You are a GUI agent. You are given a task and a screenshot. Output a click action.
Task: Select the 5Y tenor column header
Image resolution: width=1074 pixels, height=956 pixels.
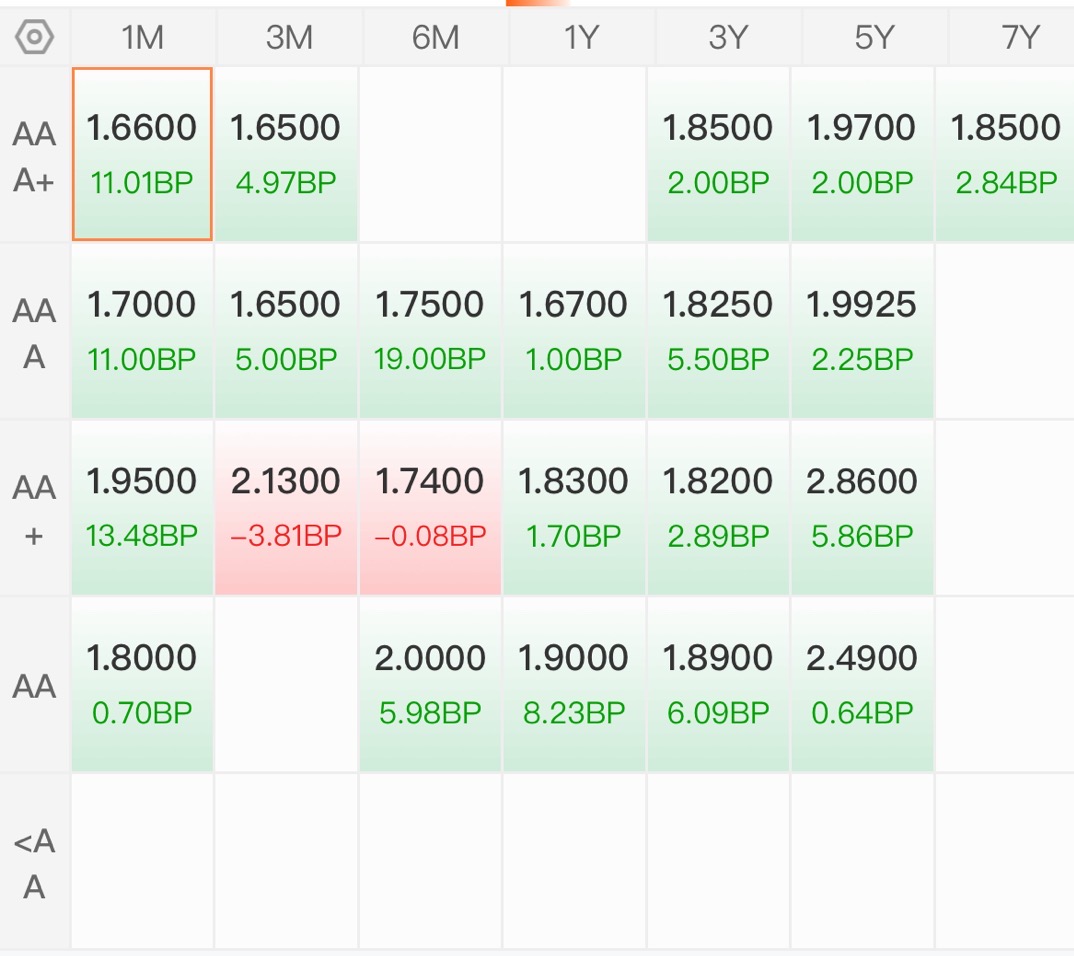pos(874,37)
